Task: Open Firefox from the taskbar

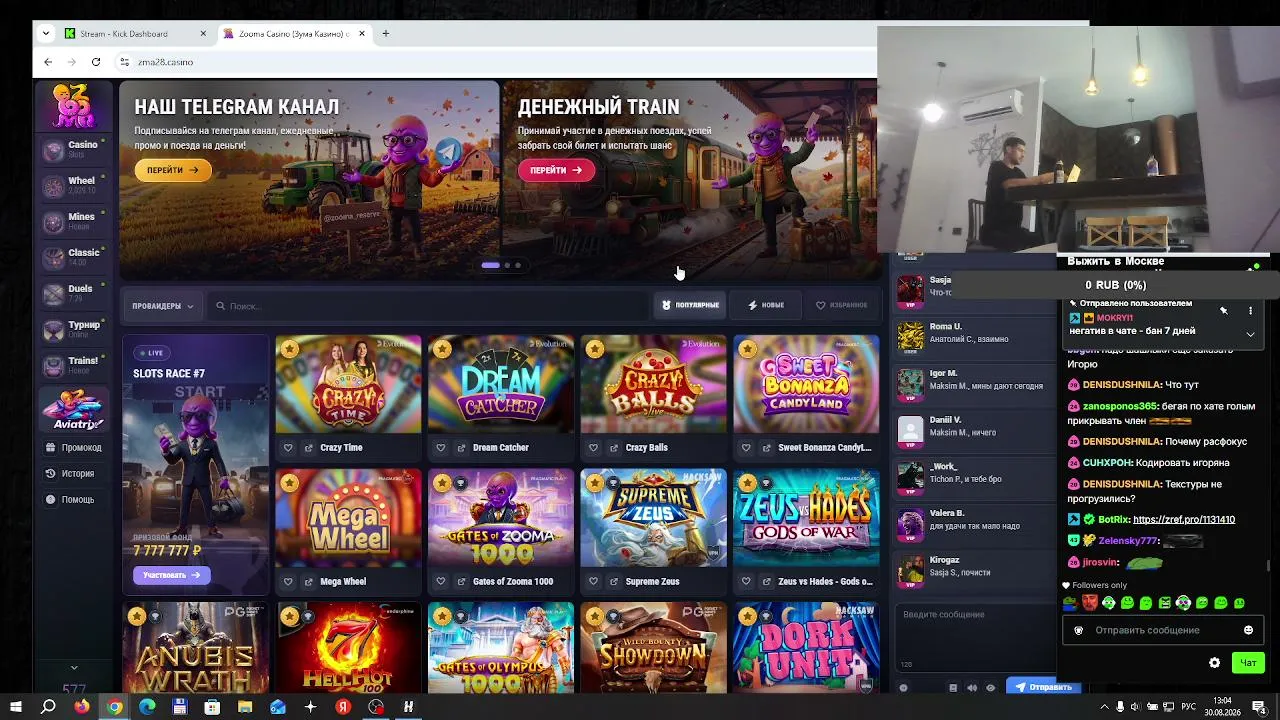Action: pos(82,707)
